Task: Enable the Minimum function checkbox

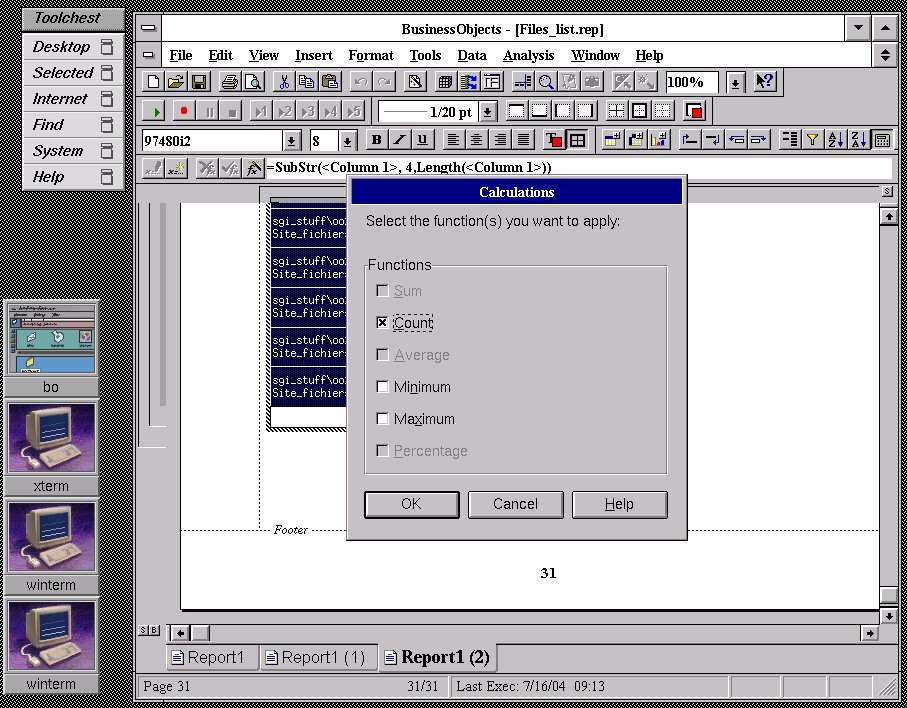Action: [382, 387]
